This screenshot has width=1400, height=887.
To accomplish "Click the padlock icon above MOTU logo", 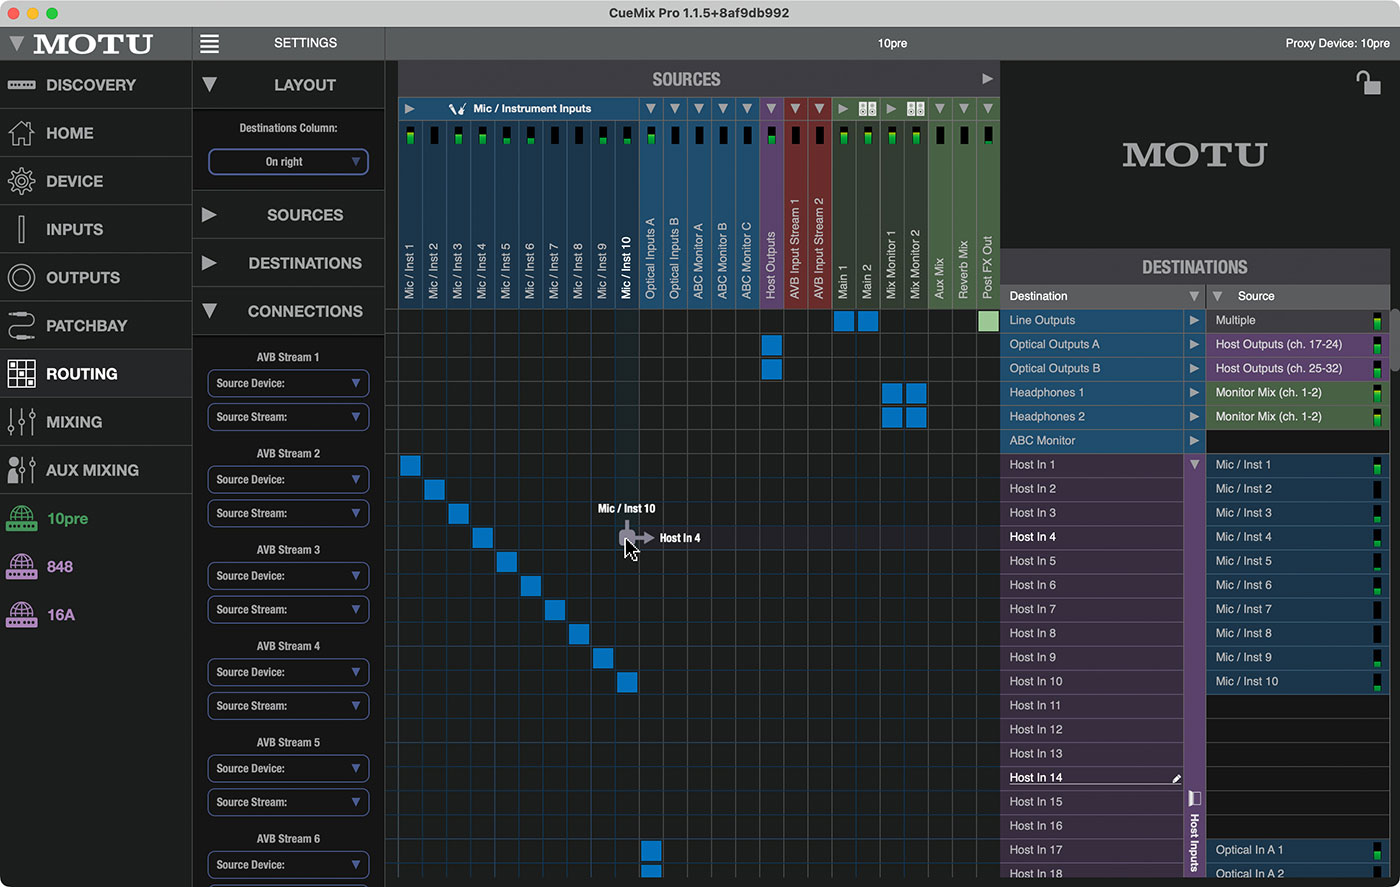I will pyautogui.click(x=1368, y=82).
